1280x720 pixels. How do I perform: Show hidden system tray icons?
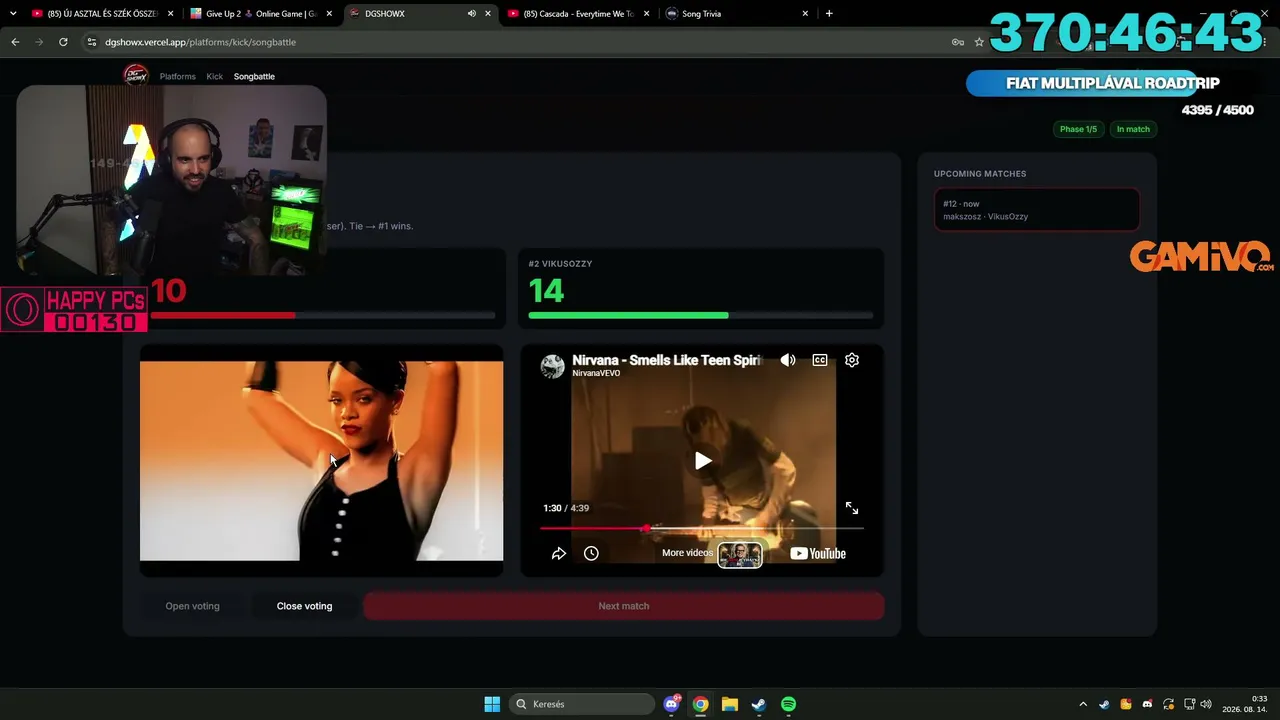click(x=1083, y=704)
